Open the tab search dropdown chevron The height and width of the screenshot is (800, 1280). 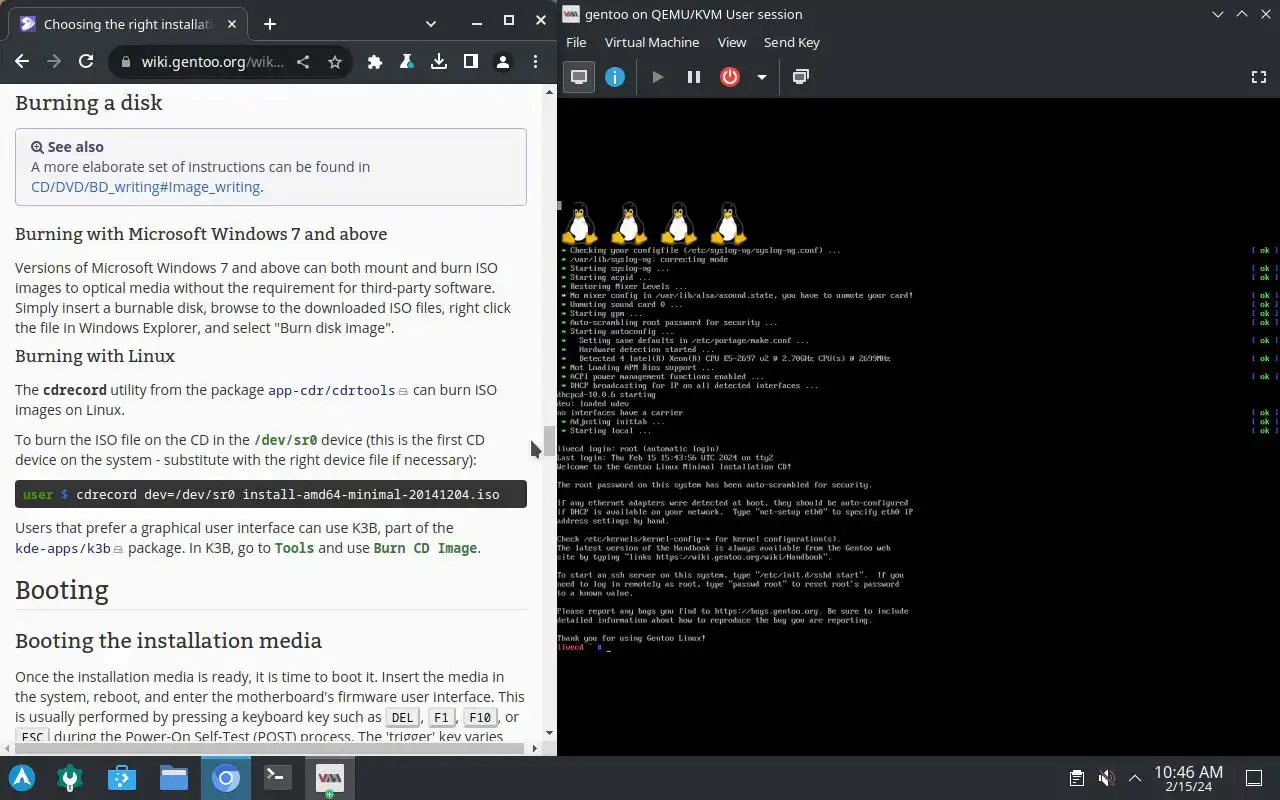tap(430, 22)
